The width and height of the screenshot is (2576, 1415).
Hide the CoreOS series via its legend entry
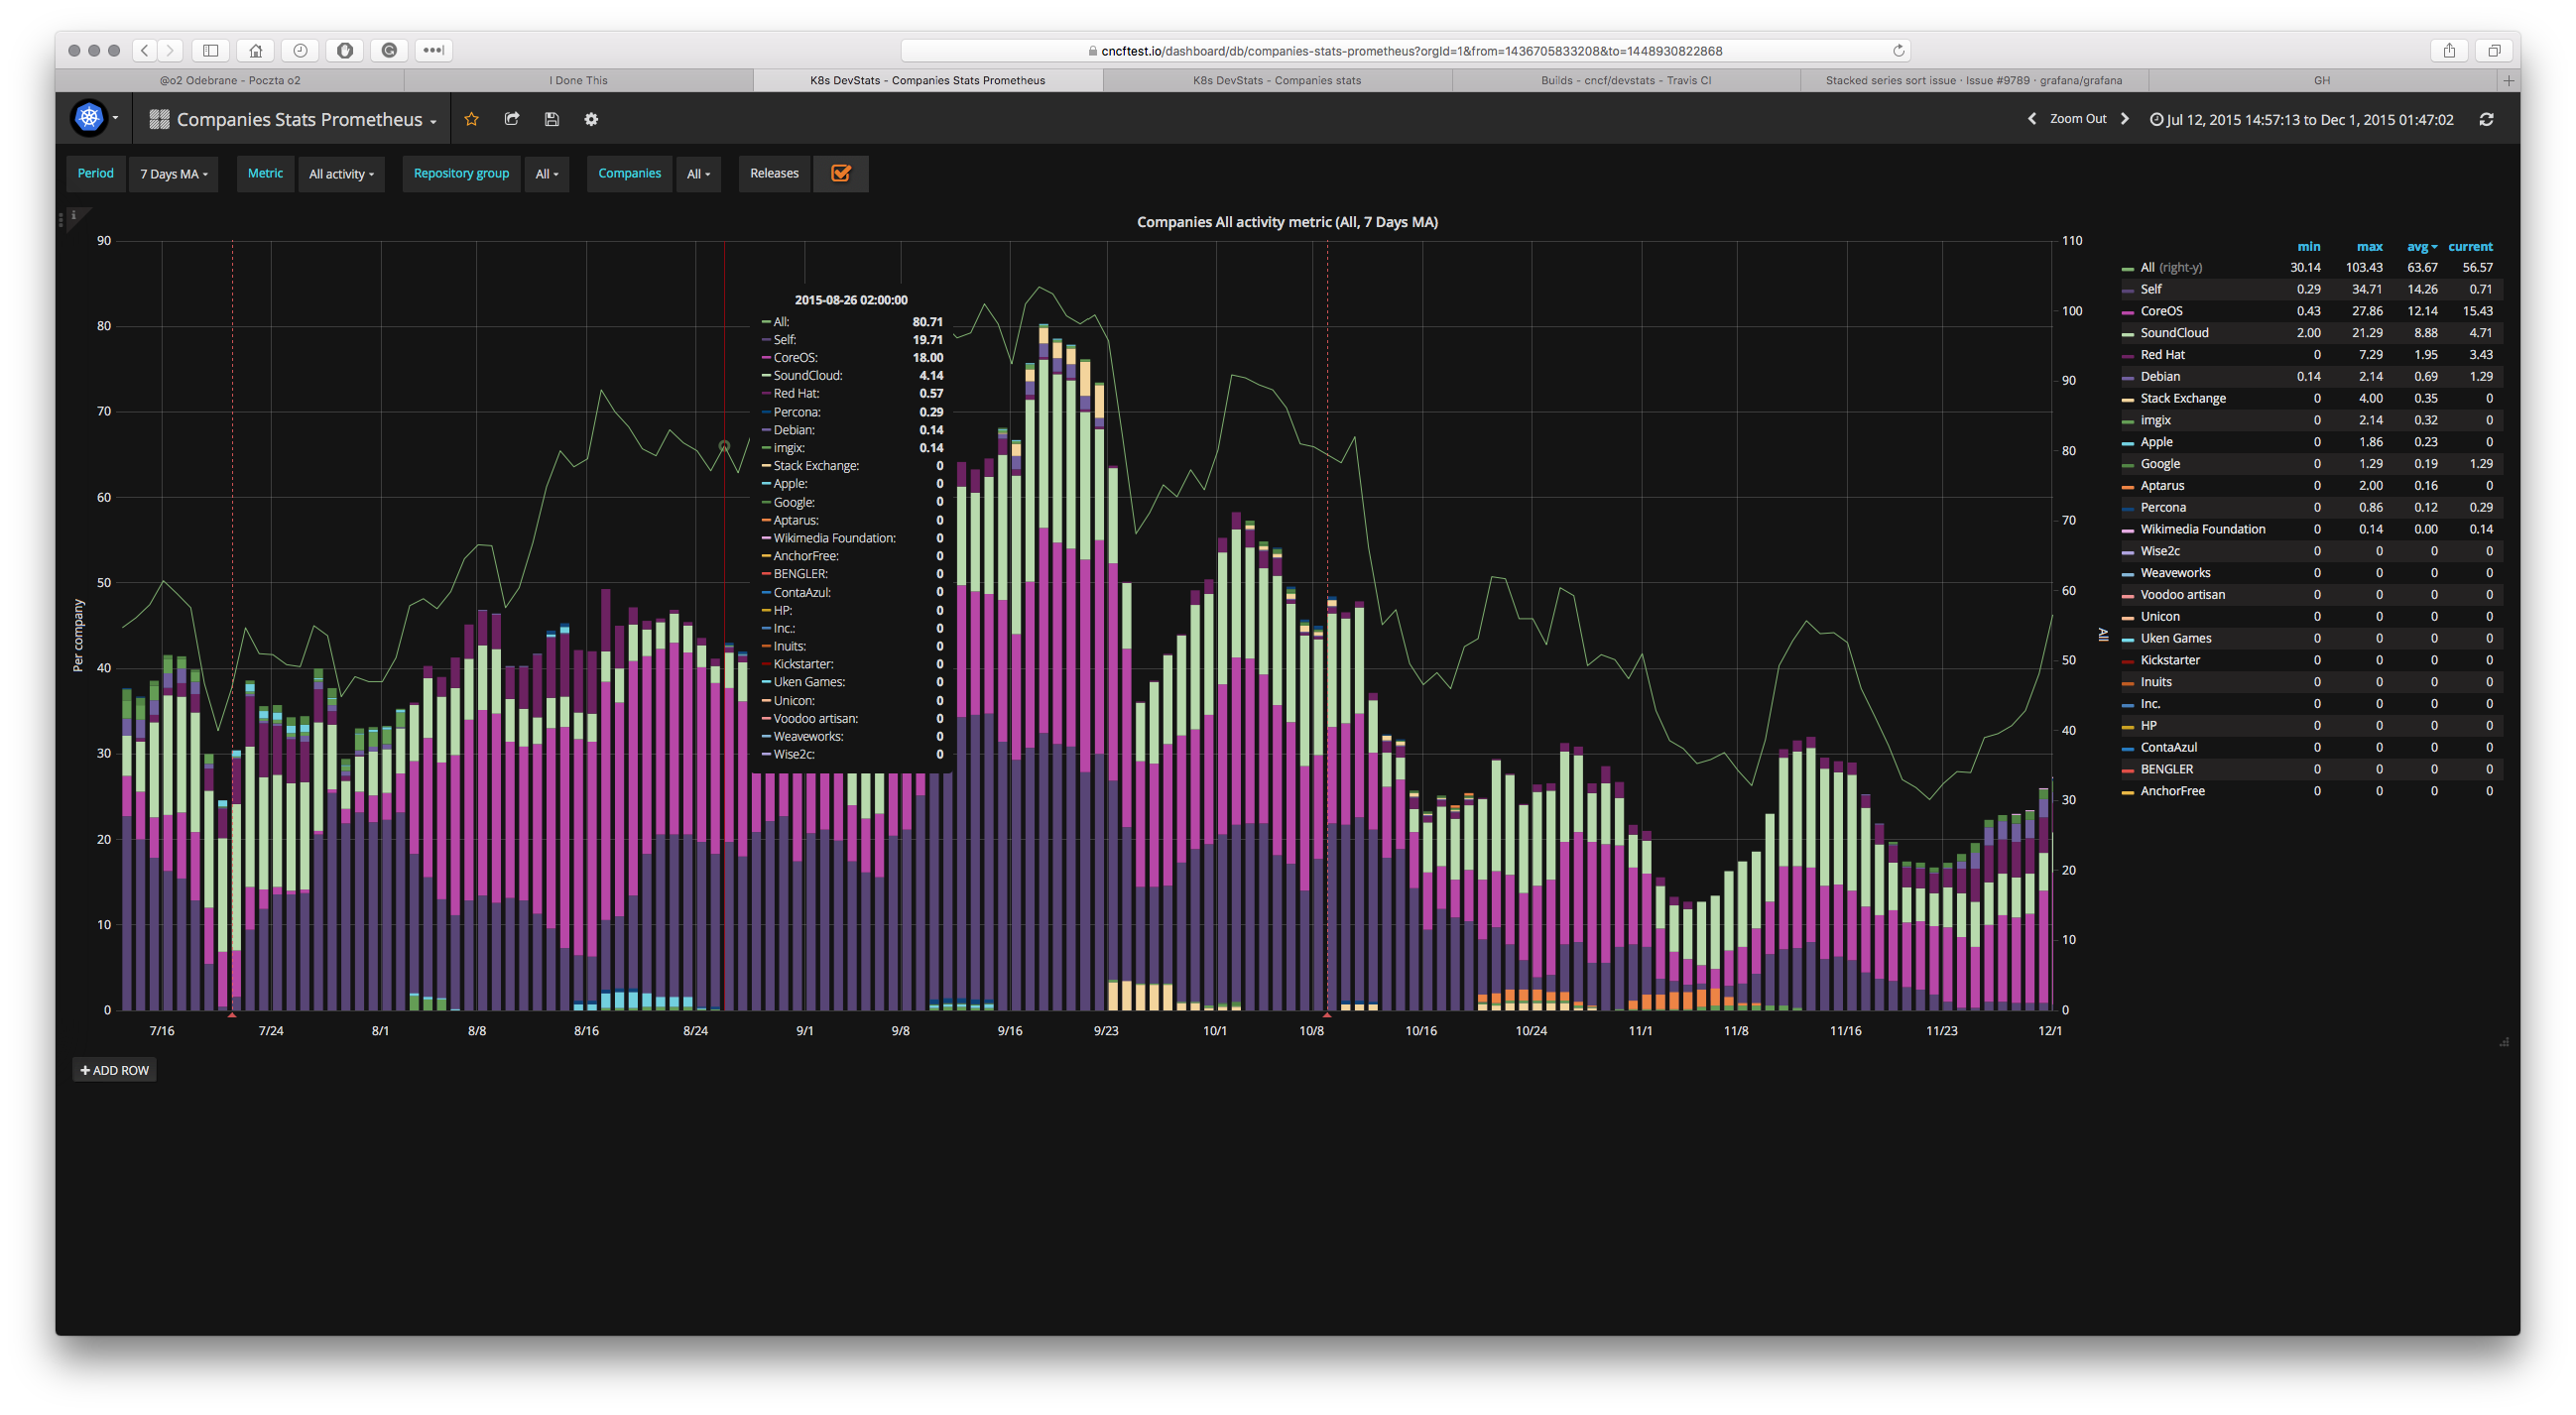(x=2161, y=310)
